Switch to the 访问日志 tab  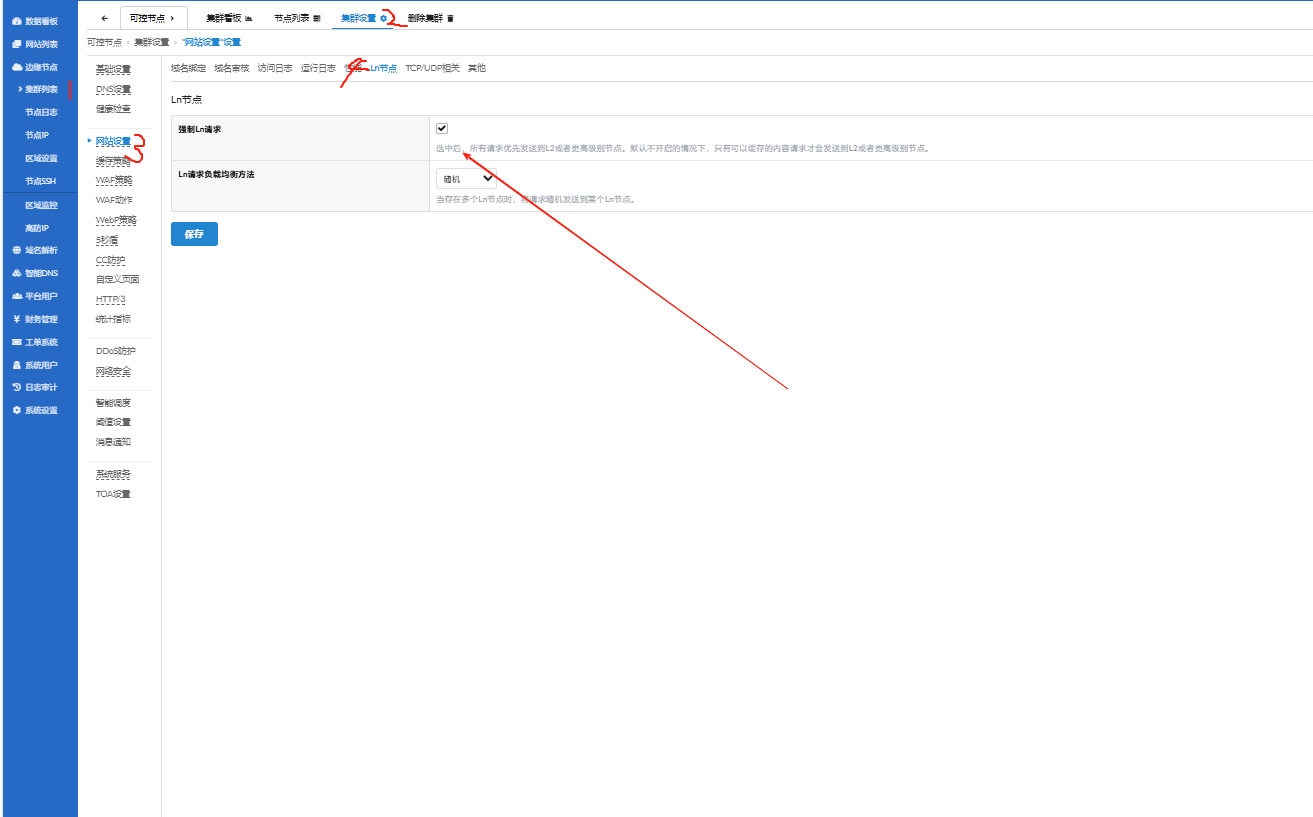[275, 68]
